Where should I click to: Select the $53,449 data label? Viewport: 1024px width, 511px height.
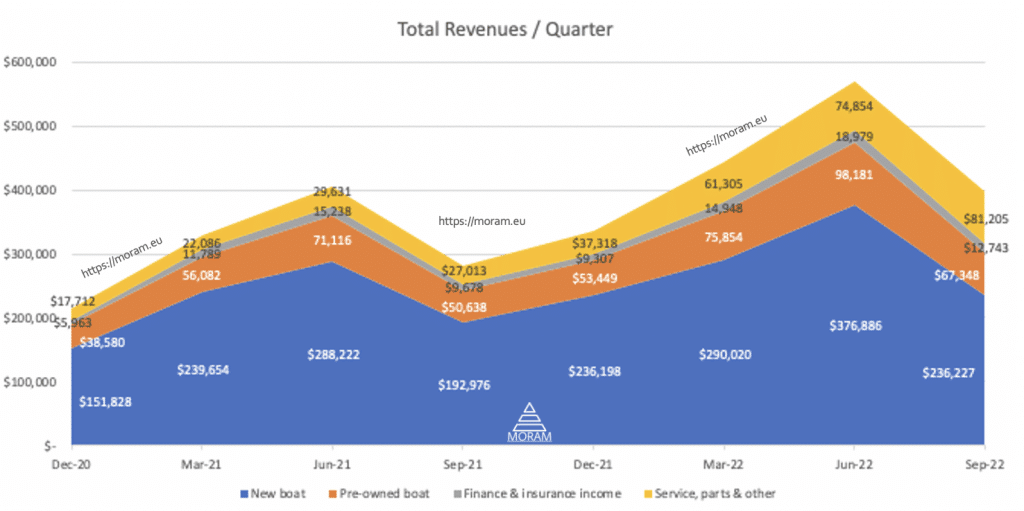click(594, 280)
